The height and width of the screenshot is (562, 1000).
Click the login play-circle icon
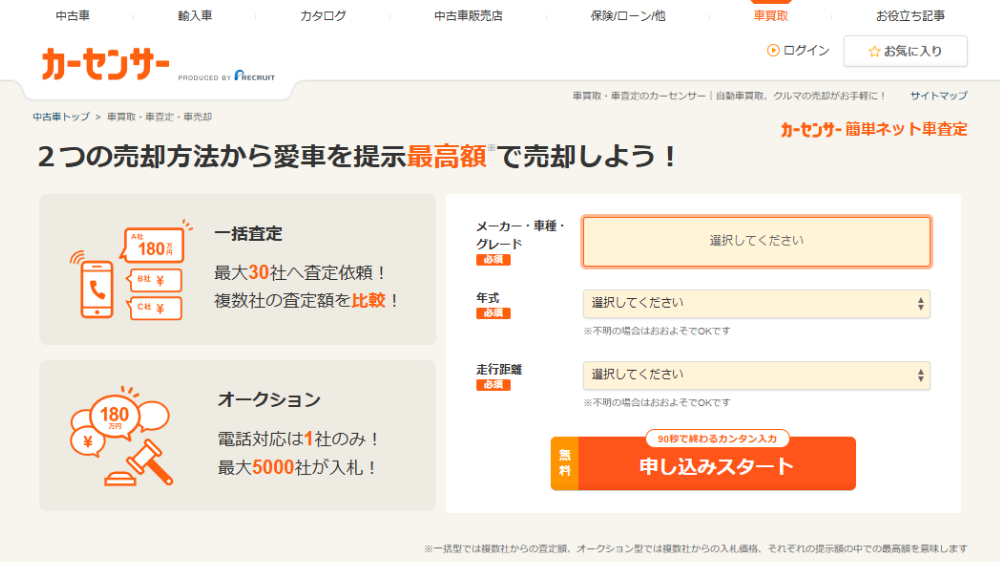pyautogui.click(x=772, y=51)
